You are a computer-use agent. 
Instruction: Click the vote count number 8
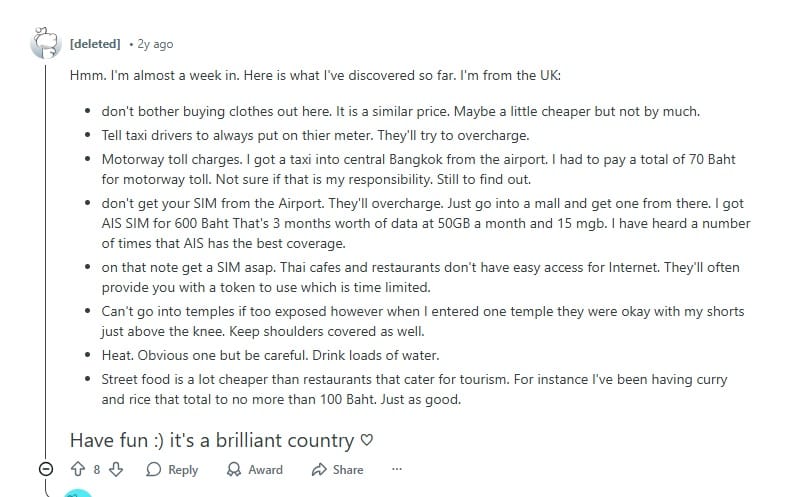pos(97,469)
